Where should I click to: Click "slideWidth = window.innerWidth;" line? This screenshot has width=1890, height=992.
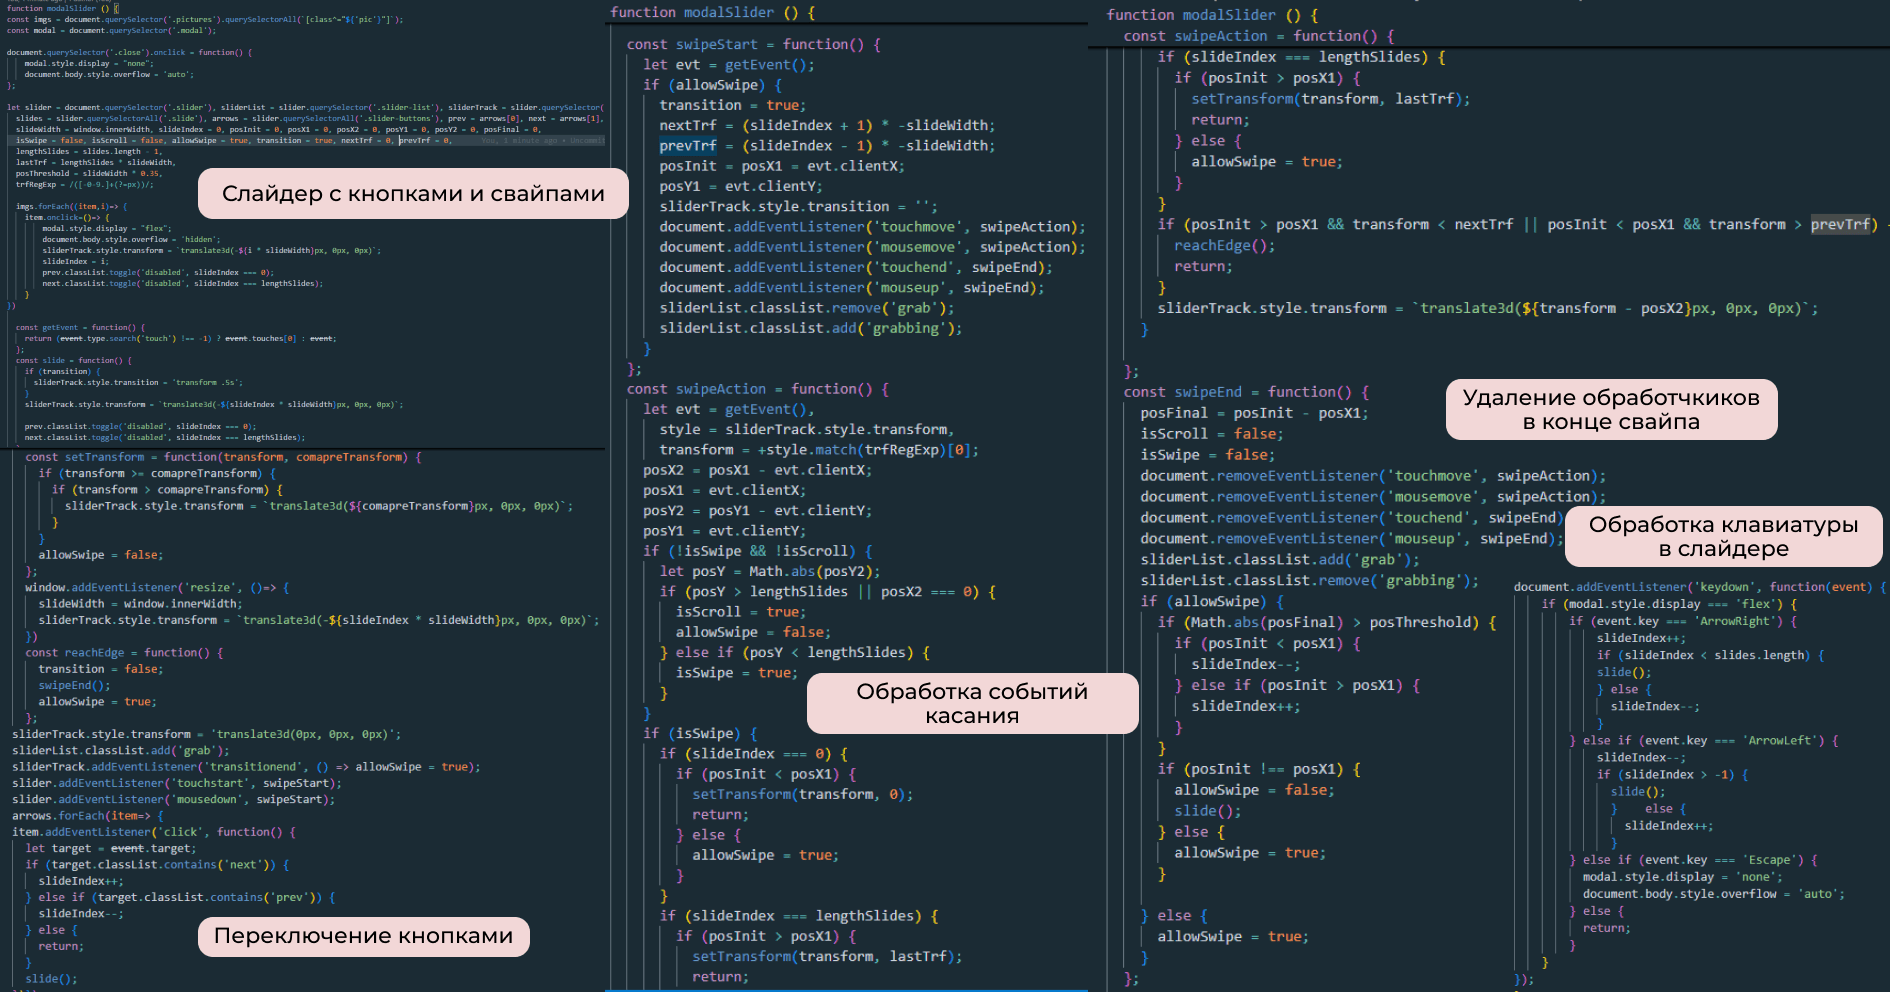(x=140, y=604)
